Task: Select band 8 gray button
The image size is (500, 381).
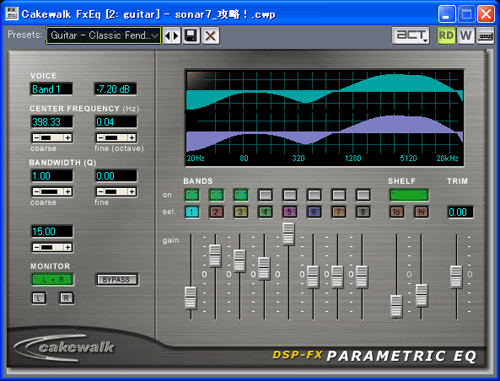Action: pos(363,212)
